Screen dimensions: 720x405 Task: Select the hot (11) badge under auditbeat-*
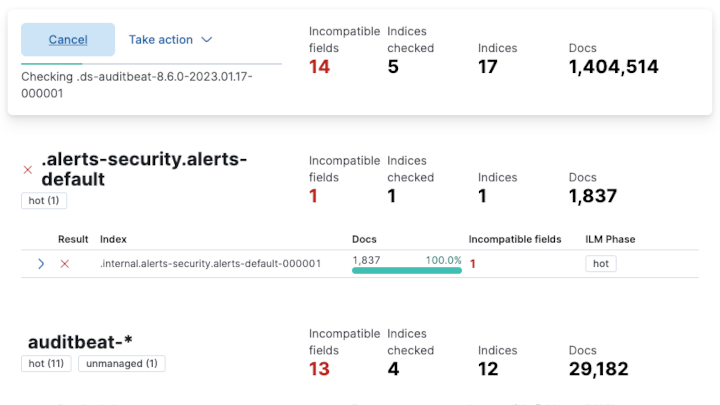tap(46, 364)
